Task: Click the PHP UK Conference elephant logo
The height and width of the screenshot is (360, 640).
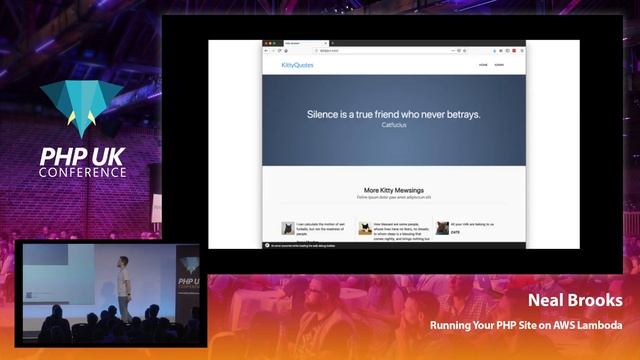Action: click(x=82, y=109)
